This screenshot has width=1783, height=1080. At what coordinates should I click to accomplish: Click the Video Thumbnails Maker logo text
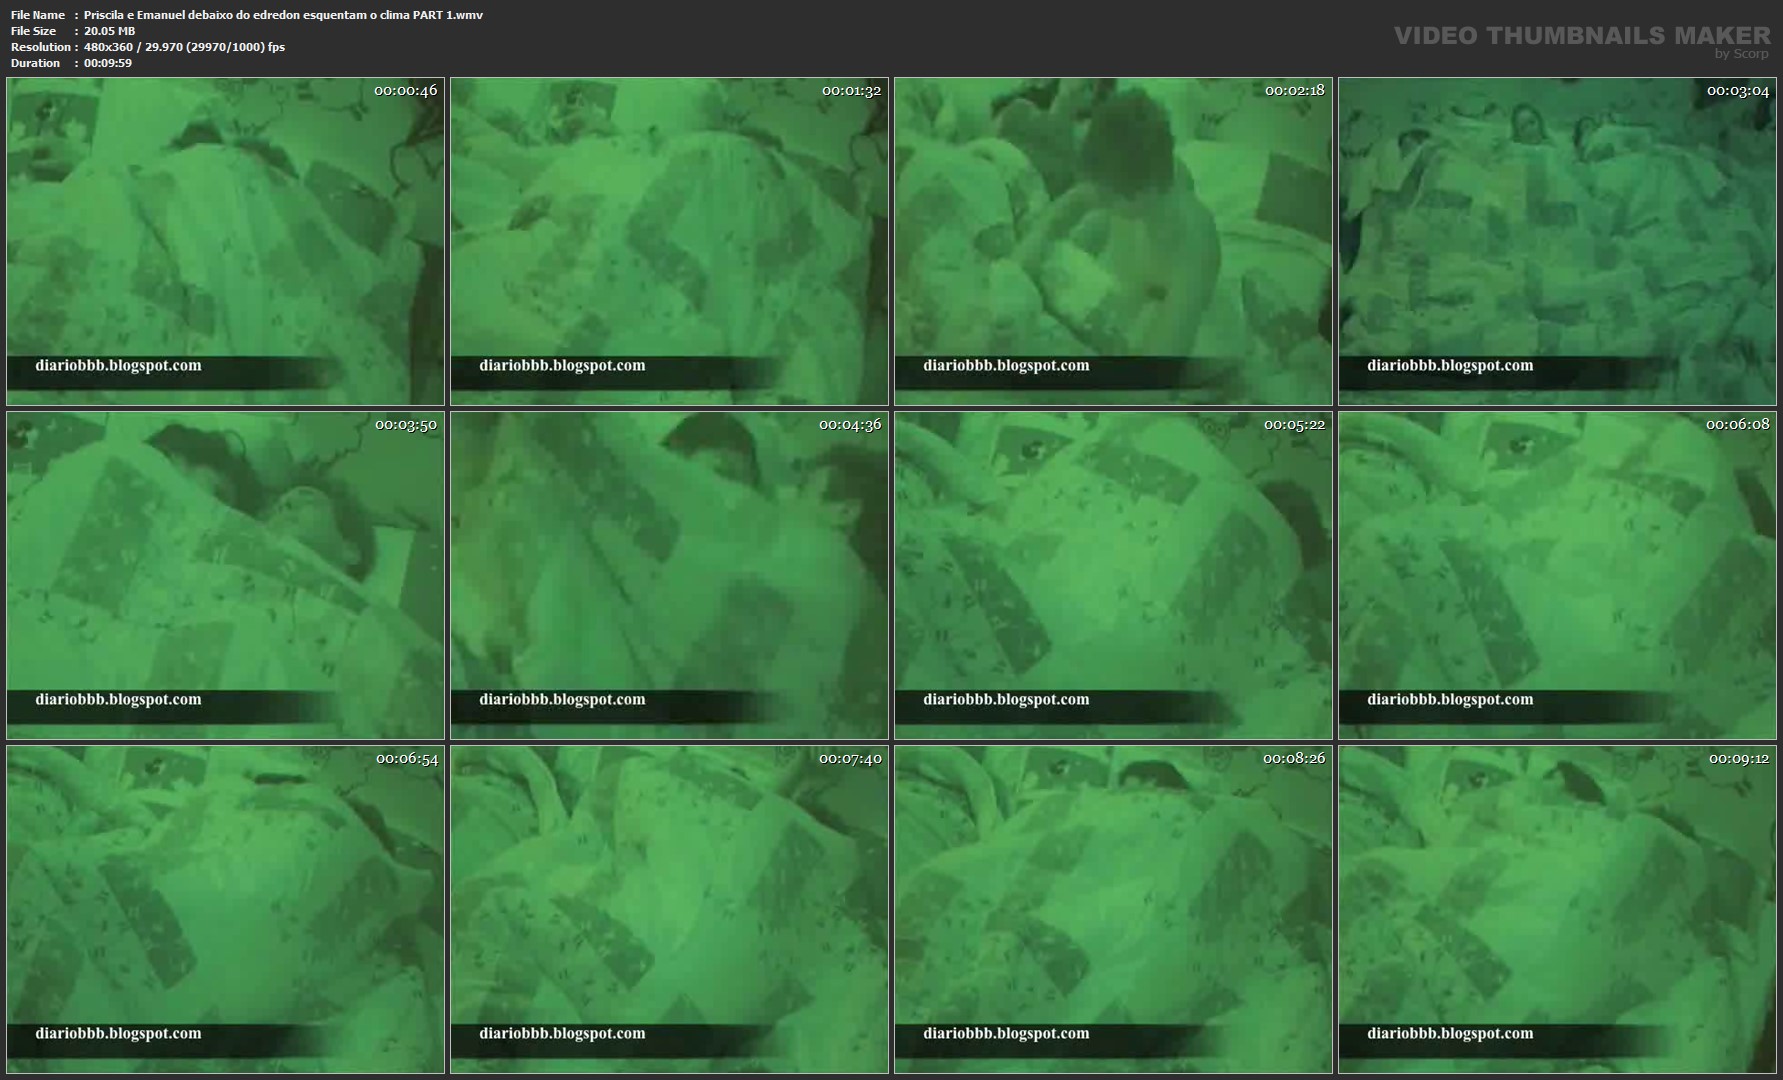[1582, 35]
